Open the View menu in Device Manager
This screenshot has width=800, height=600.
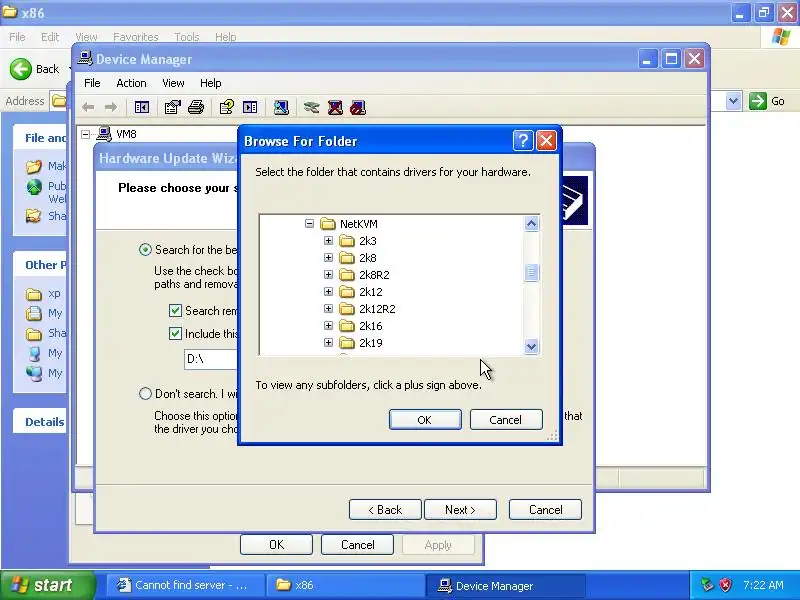point(173,83)
